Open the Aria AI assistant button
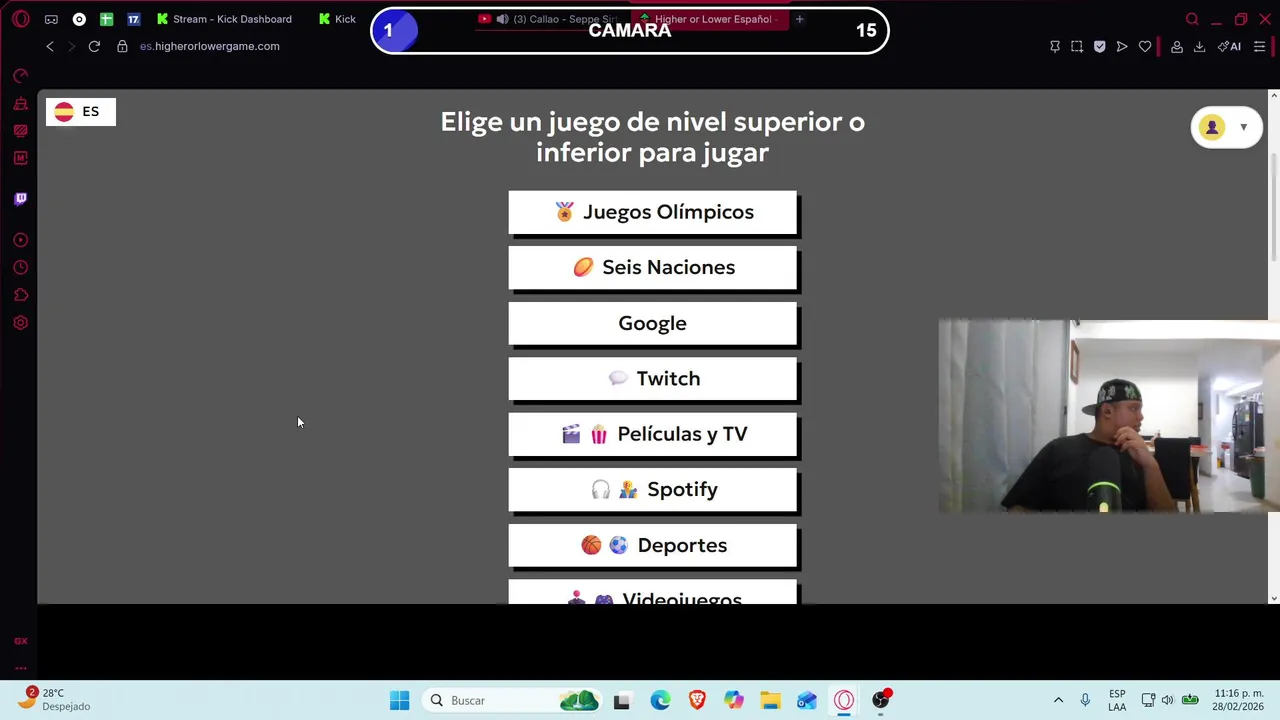 click(x=1229, y=46)
